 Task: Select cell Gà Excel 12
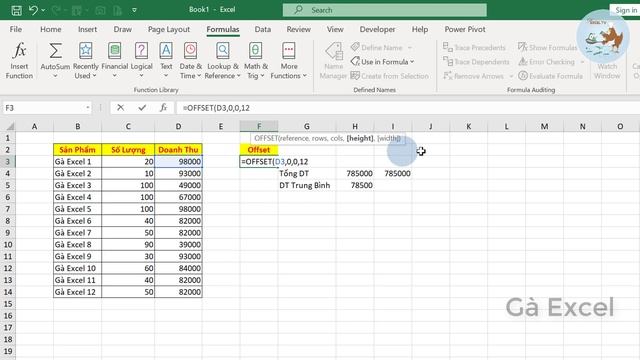point(78,292)
